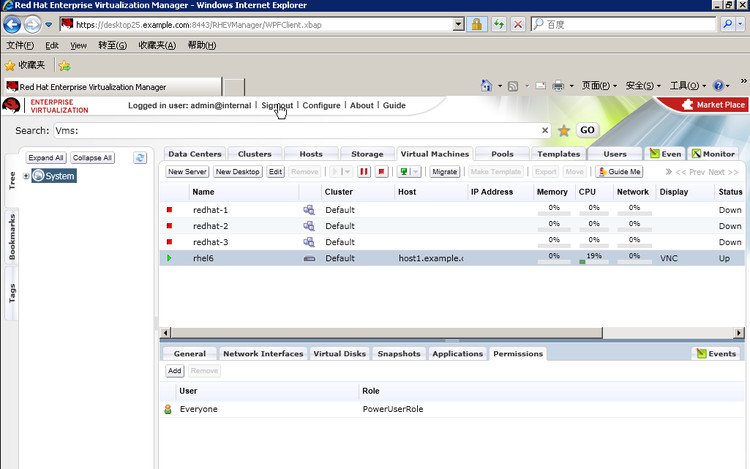Open the Console options dropdown arrow
This screenshot has width=750, height=469.
416,172
